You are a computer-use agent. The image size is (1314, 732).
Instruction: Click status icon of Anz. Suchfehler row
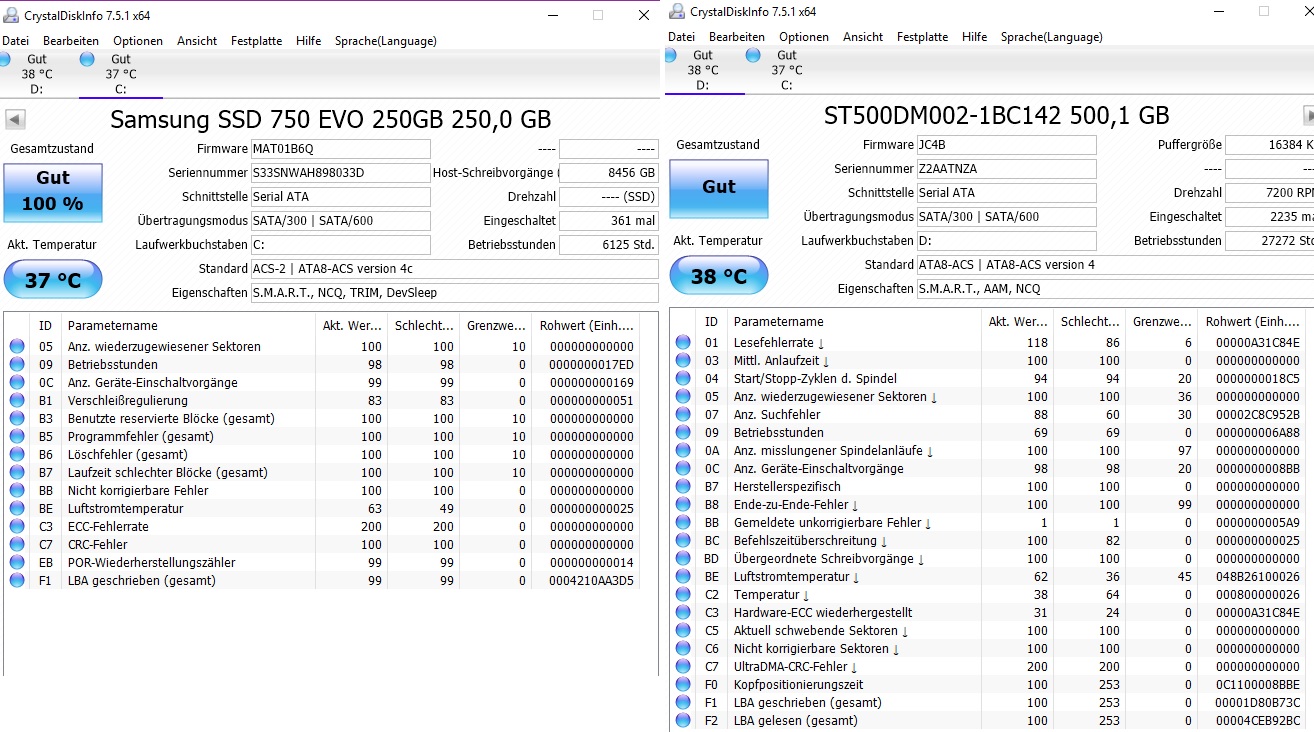[x=683, y=415]
